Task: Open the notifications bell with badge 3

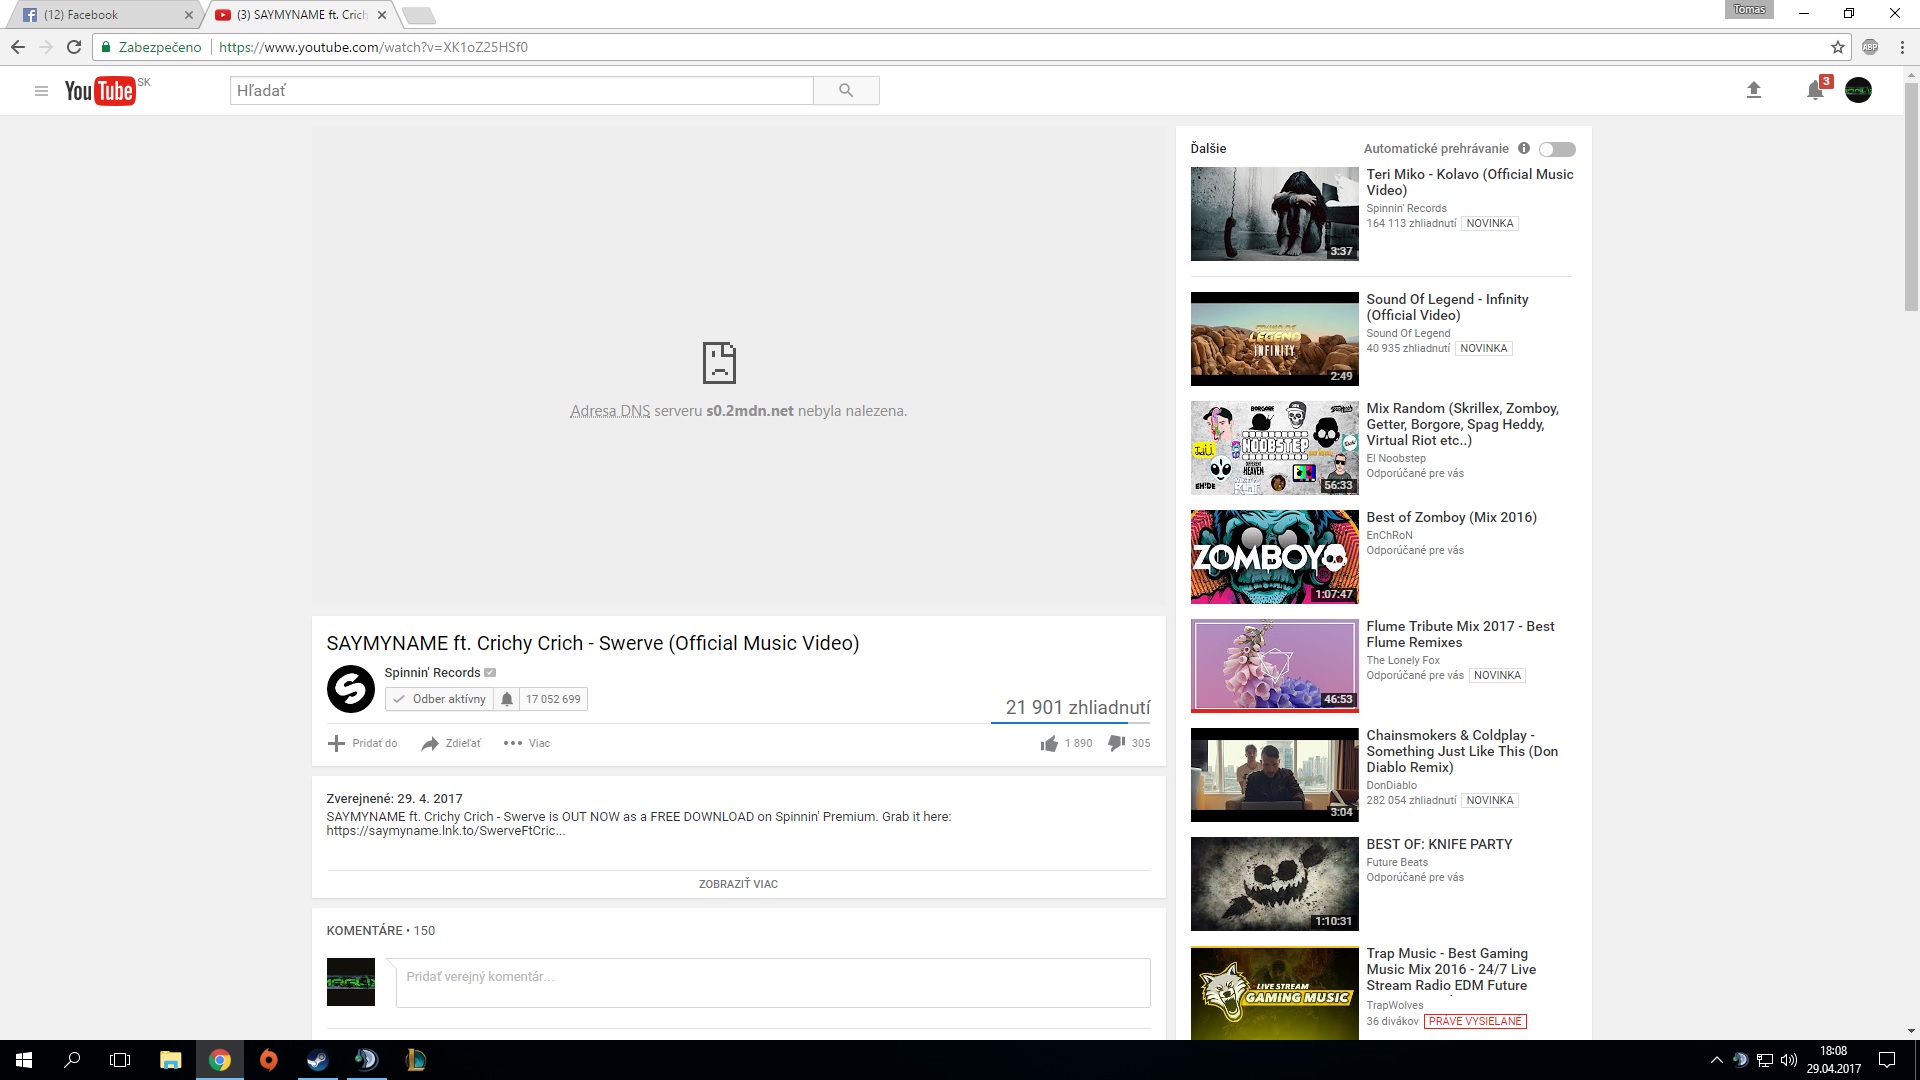Action: 1815,91
